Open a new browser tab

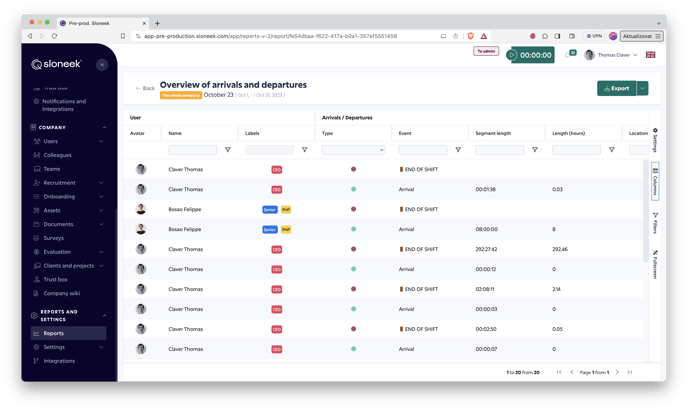[x=158, y=23]
